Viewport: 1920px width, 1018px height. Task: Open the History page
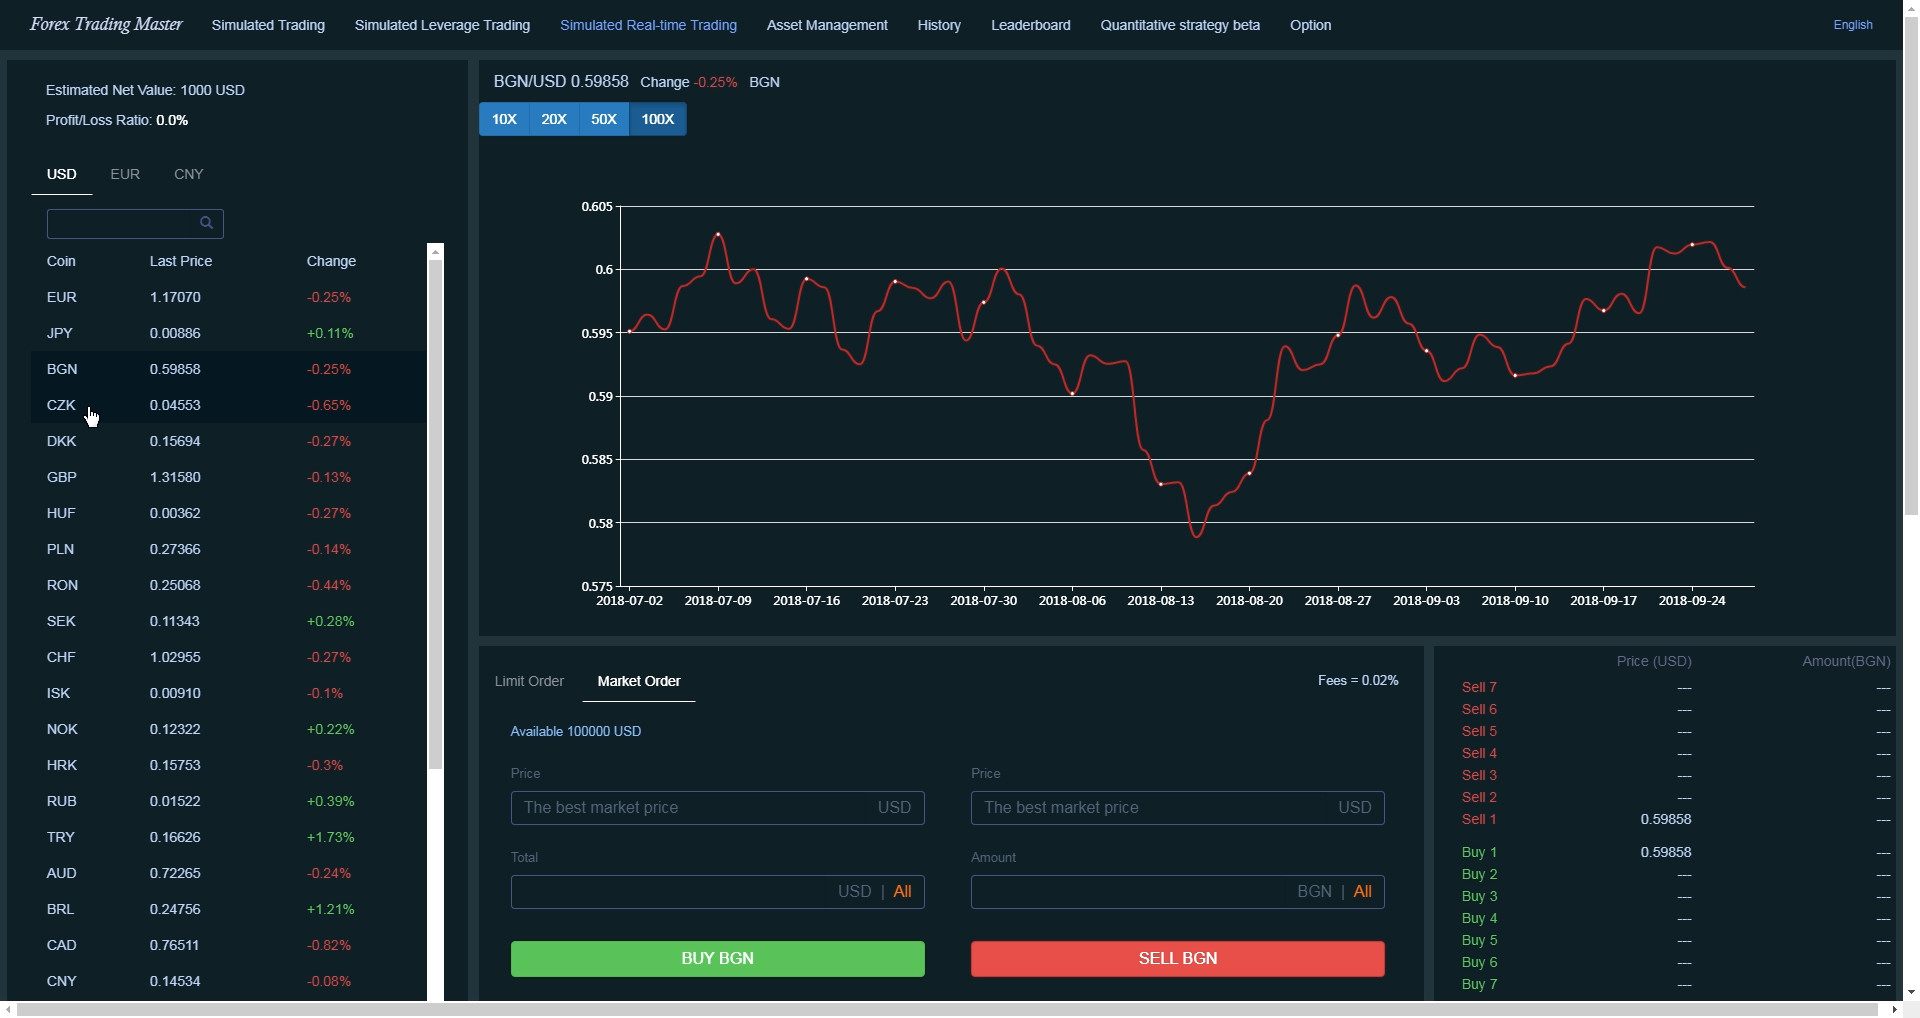(938, 25)
